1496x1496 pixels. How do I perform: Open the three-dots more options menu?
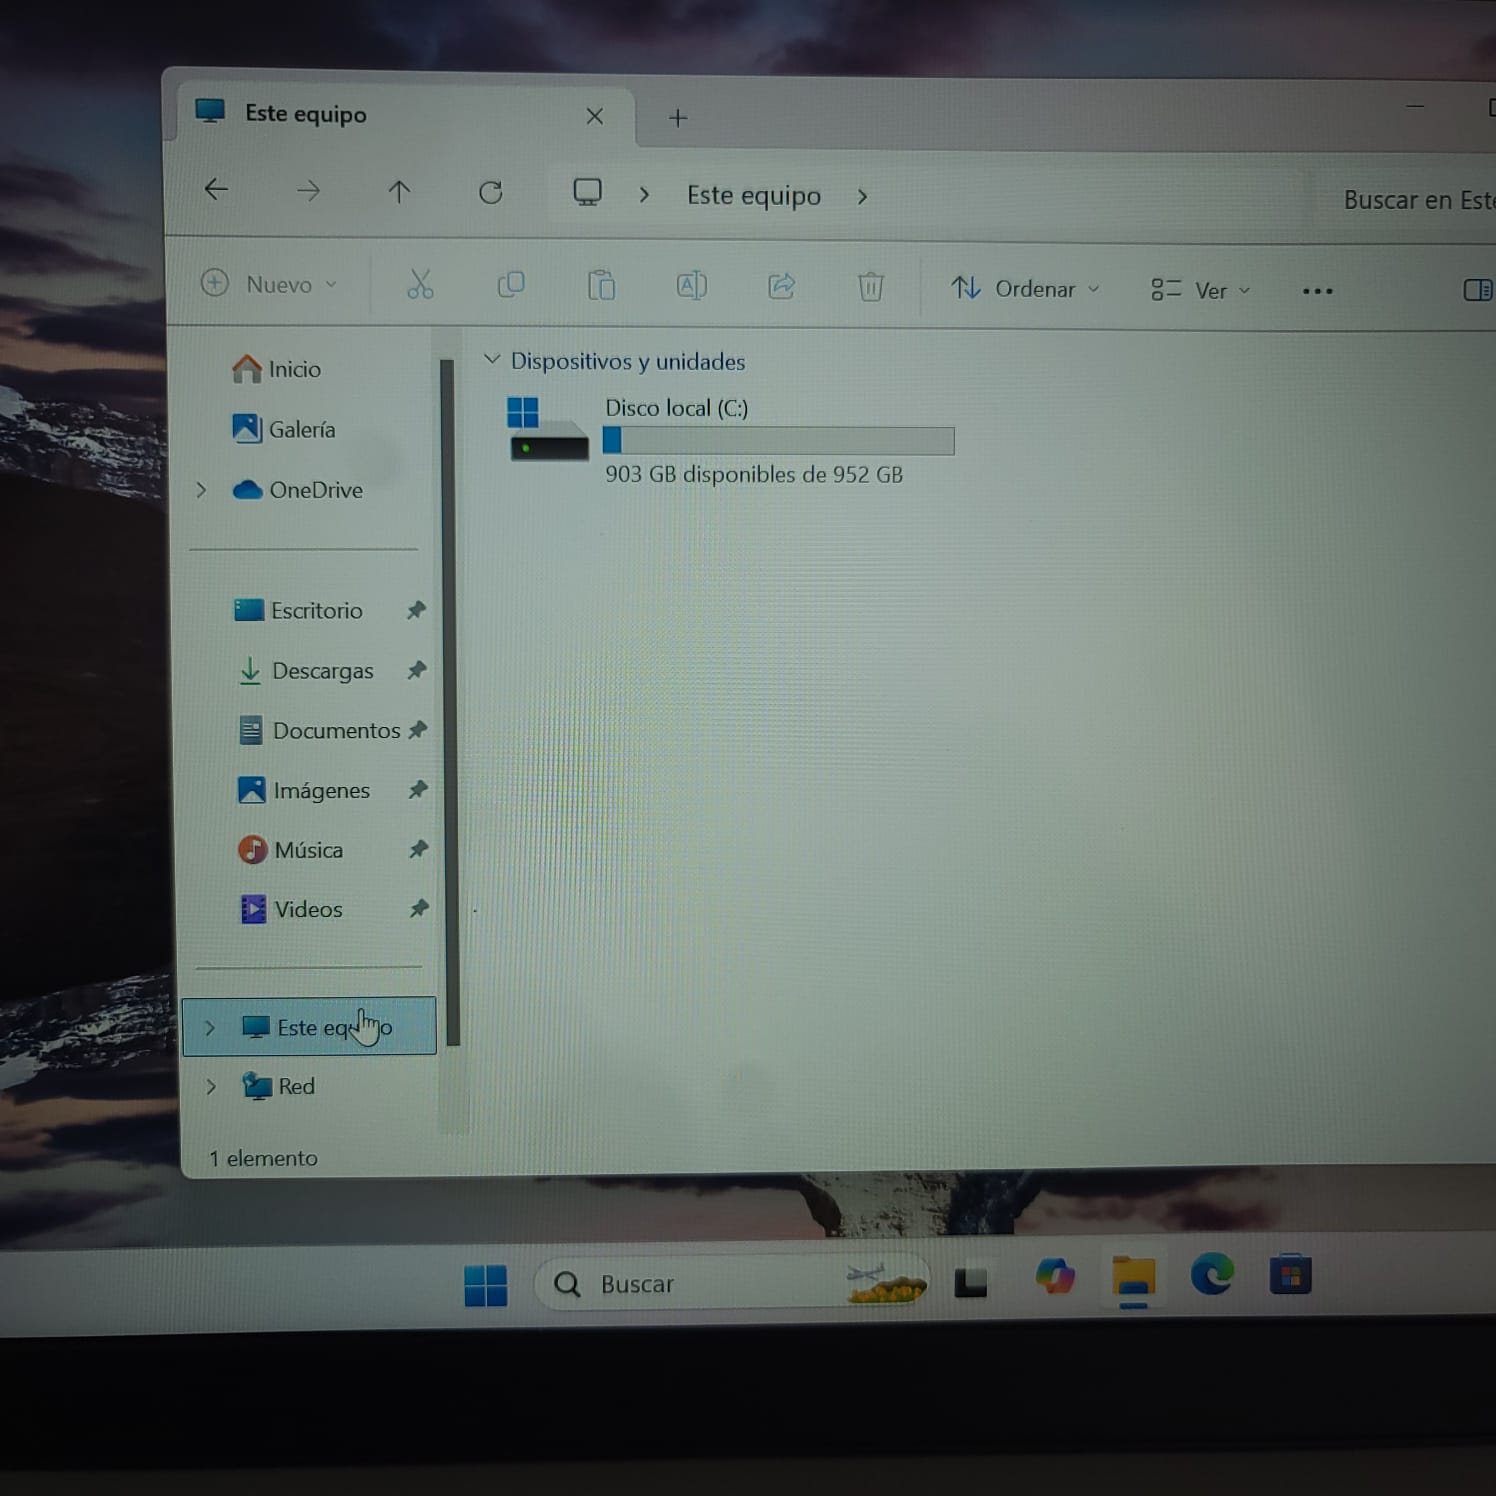pyautogui.click(x=1317, y=291)
